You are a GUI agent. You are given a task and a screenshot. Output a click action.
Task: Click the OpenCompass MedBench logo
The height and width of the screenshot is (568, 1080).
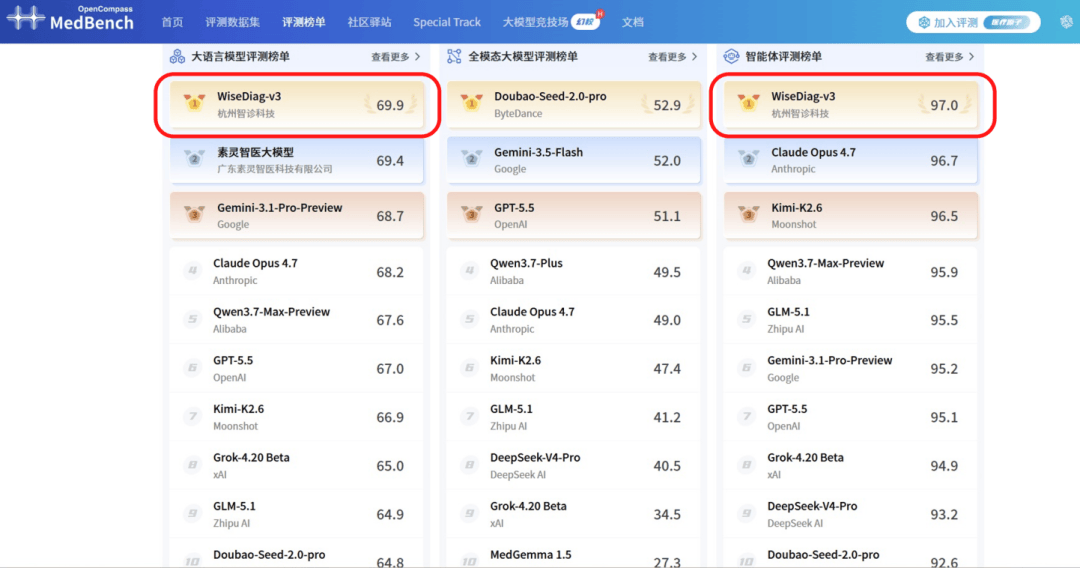pyautogui.click(x=70, y=19)
